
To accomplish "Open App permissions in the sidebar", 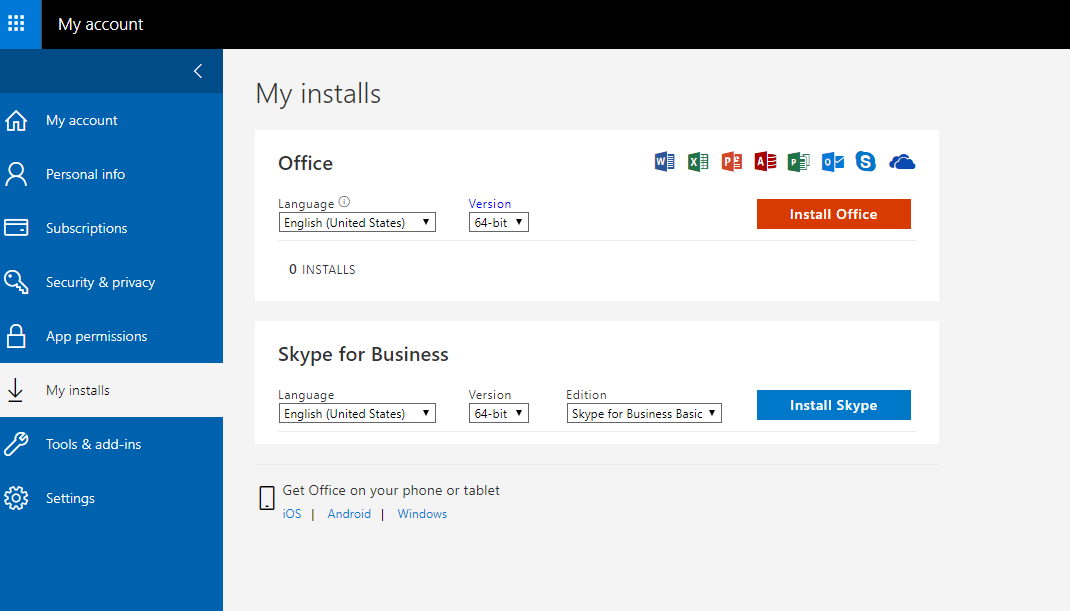I will [111, 336].
